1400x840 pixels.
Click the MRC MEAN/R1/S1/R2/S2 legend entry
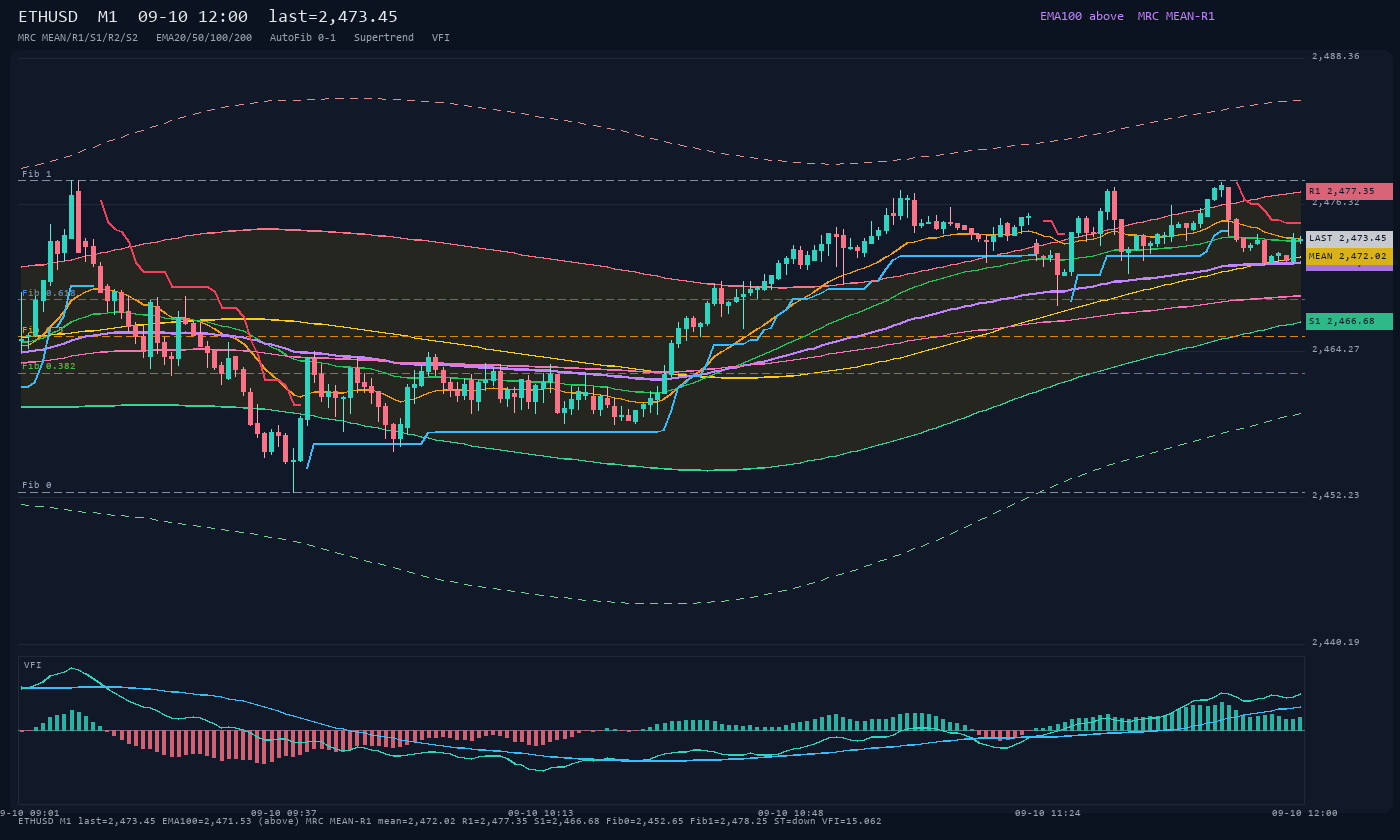click(x=78, y=37)
